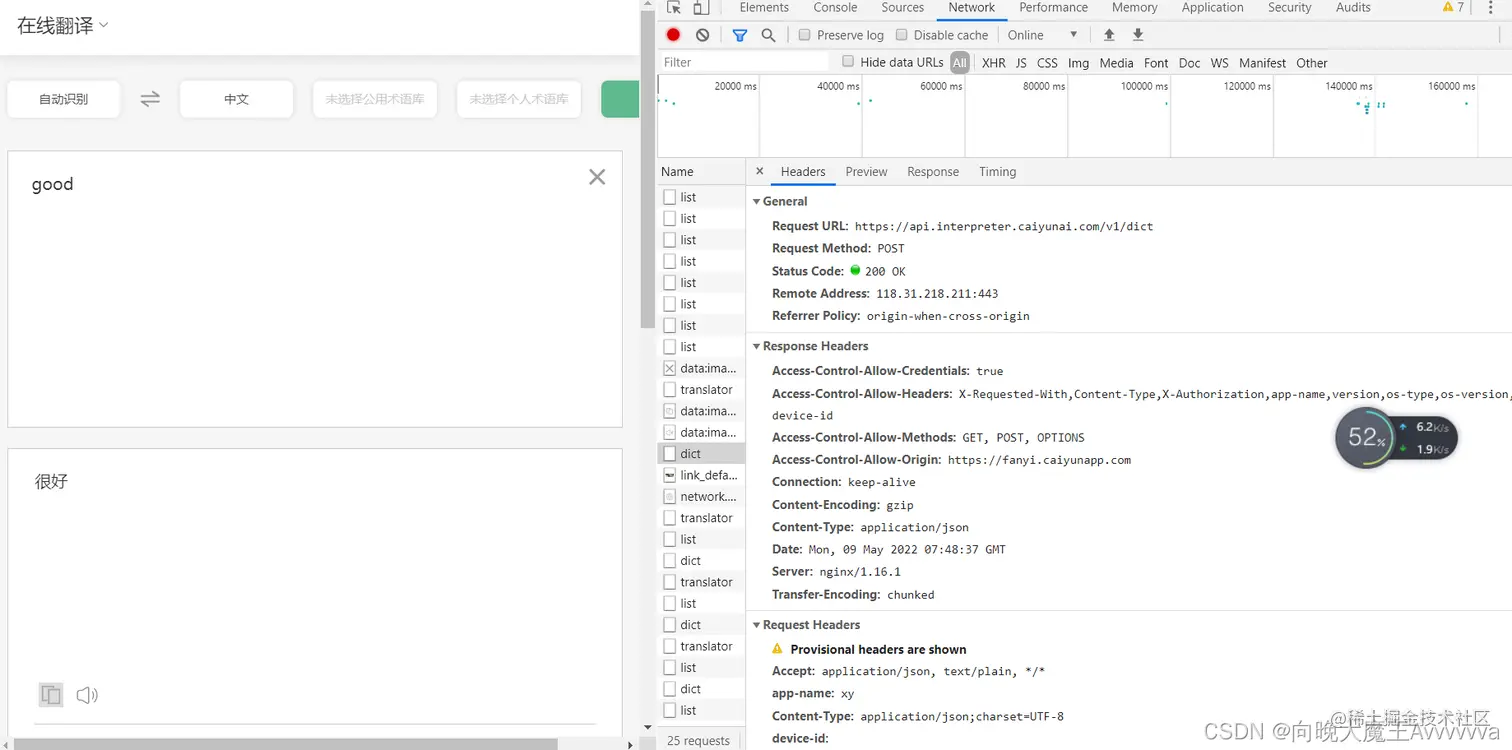Play the translation audio speaker
This screenshot has height=750, width=1512.
[x=87, y=694]
